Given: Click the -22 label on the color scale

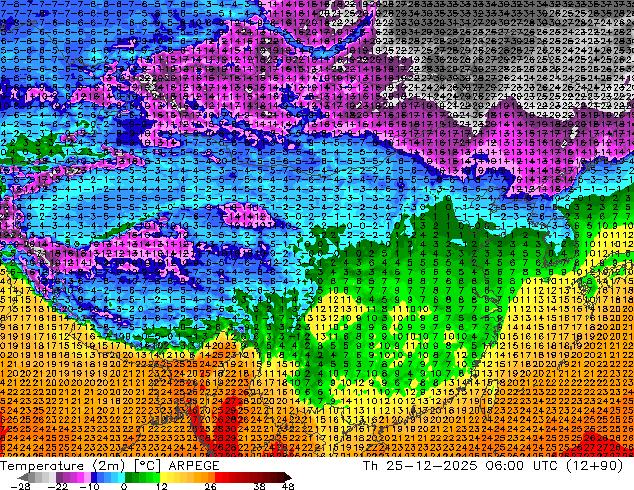Looking at the screenshot, I should [x=58, y=486].
